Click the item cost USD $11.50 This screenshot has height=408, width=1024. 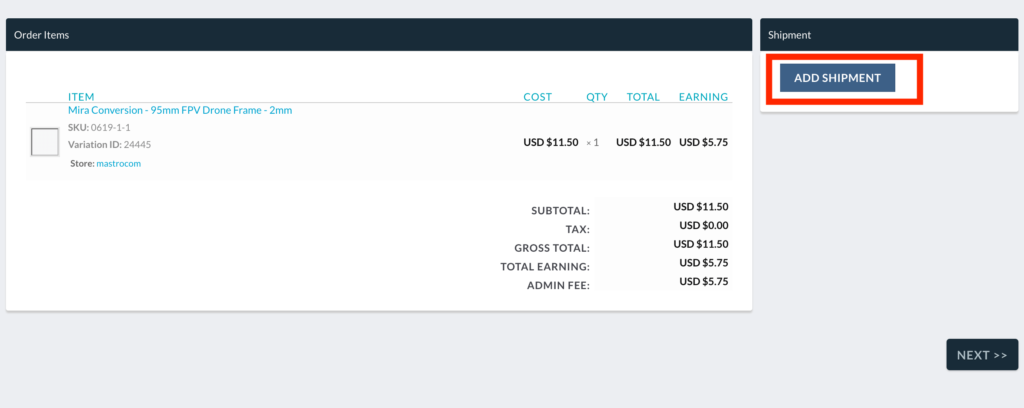pyautogui.click(x=550, y=142)
